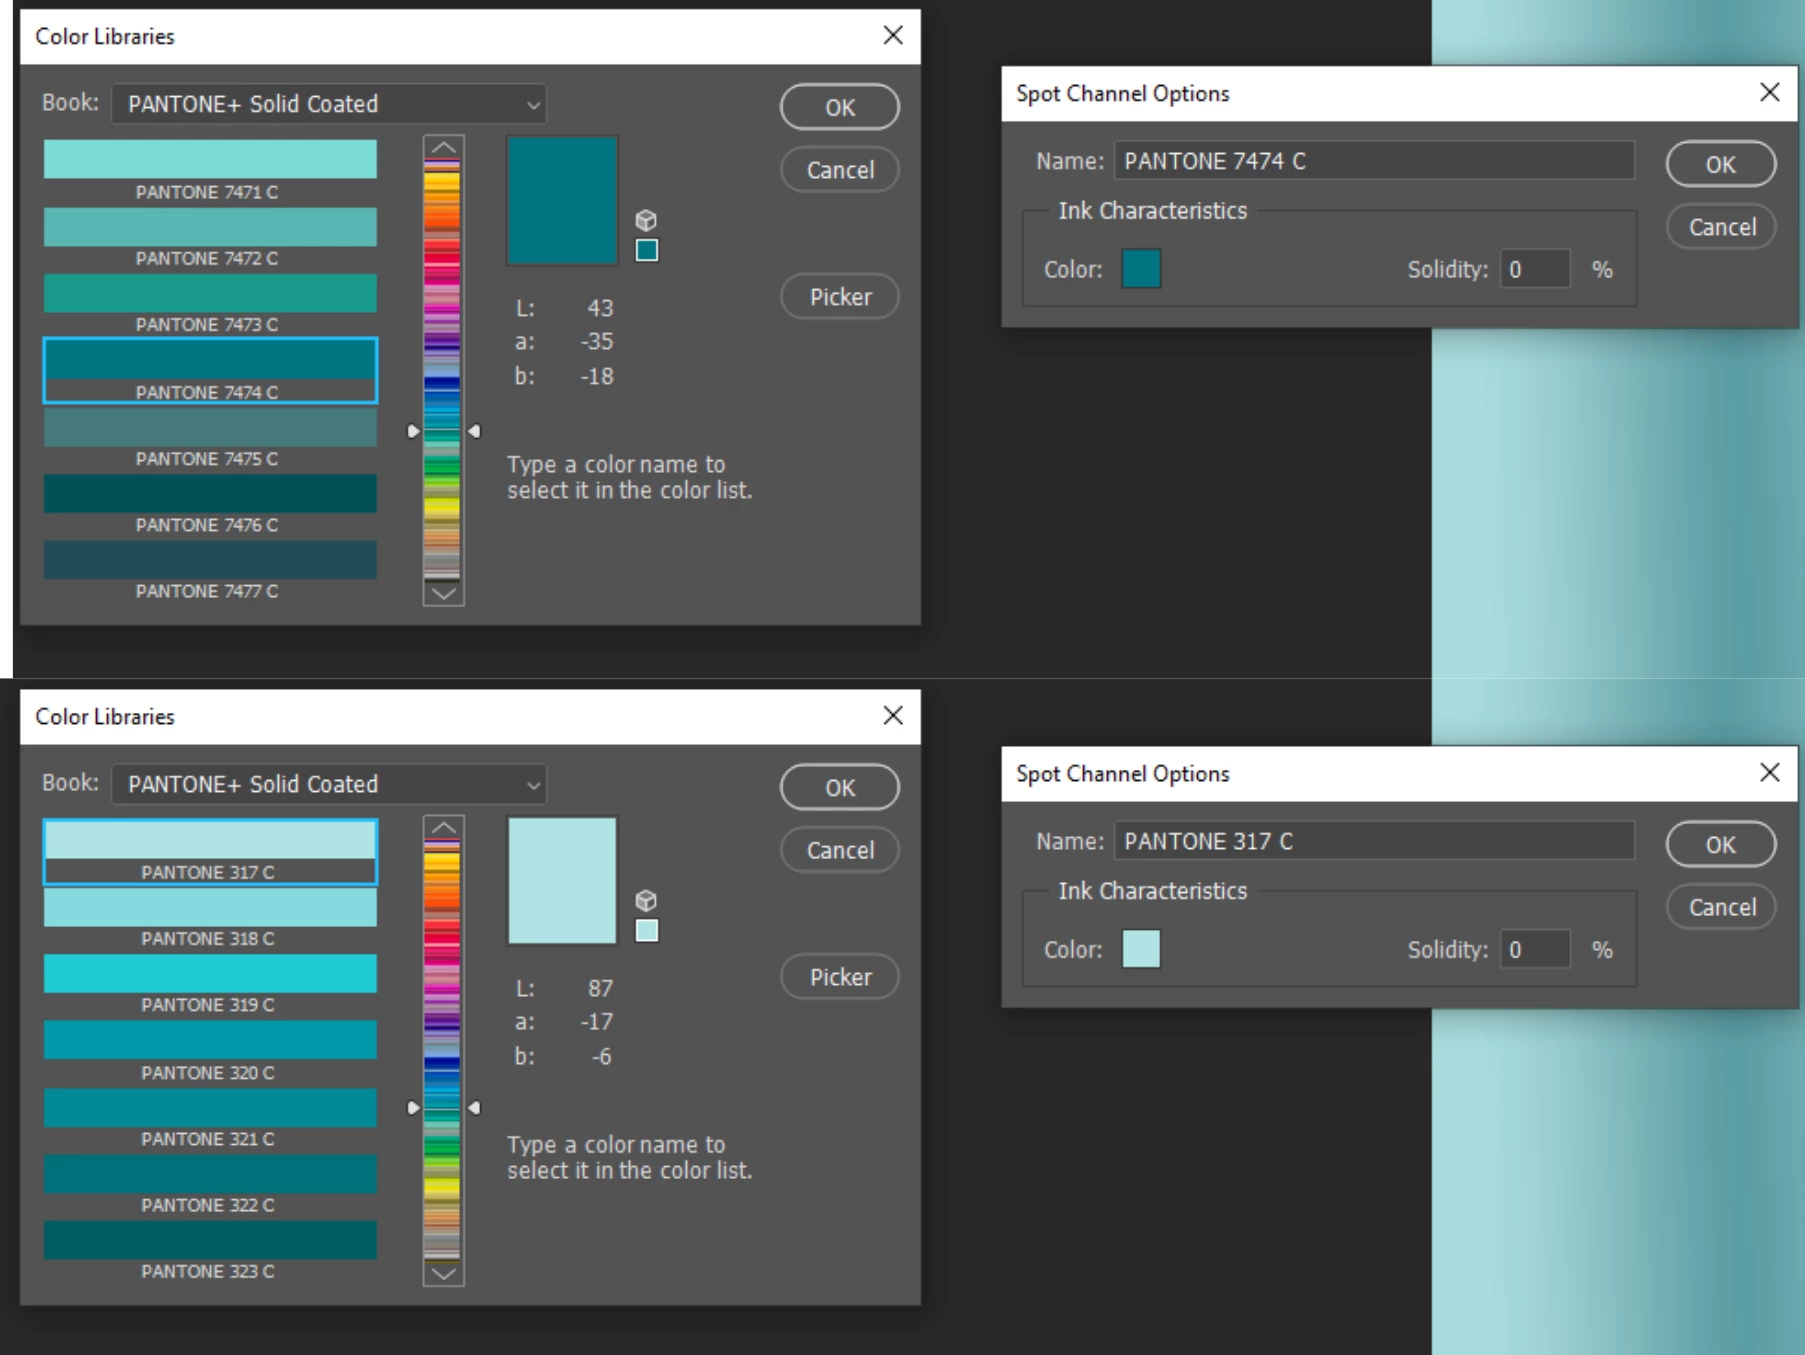Viewport: 1805px width, 1355px height.
Task: Click out-of-gamut cube icon in top Color Libraries
Action: coord(646,220)
